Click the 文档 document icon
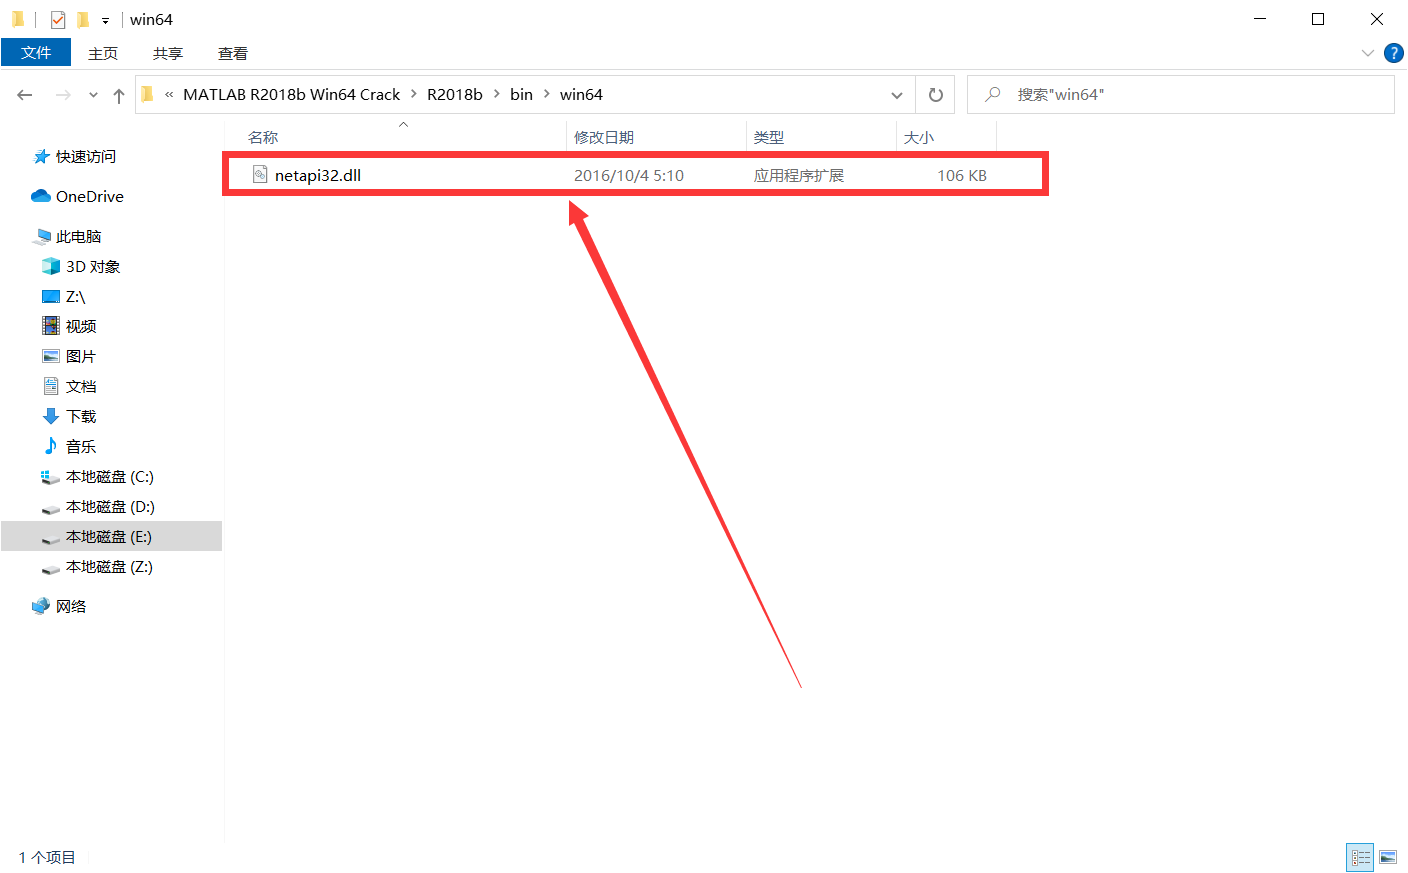This screenshot has width=1408, height=873. [x=51, y=386]
